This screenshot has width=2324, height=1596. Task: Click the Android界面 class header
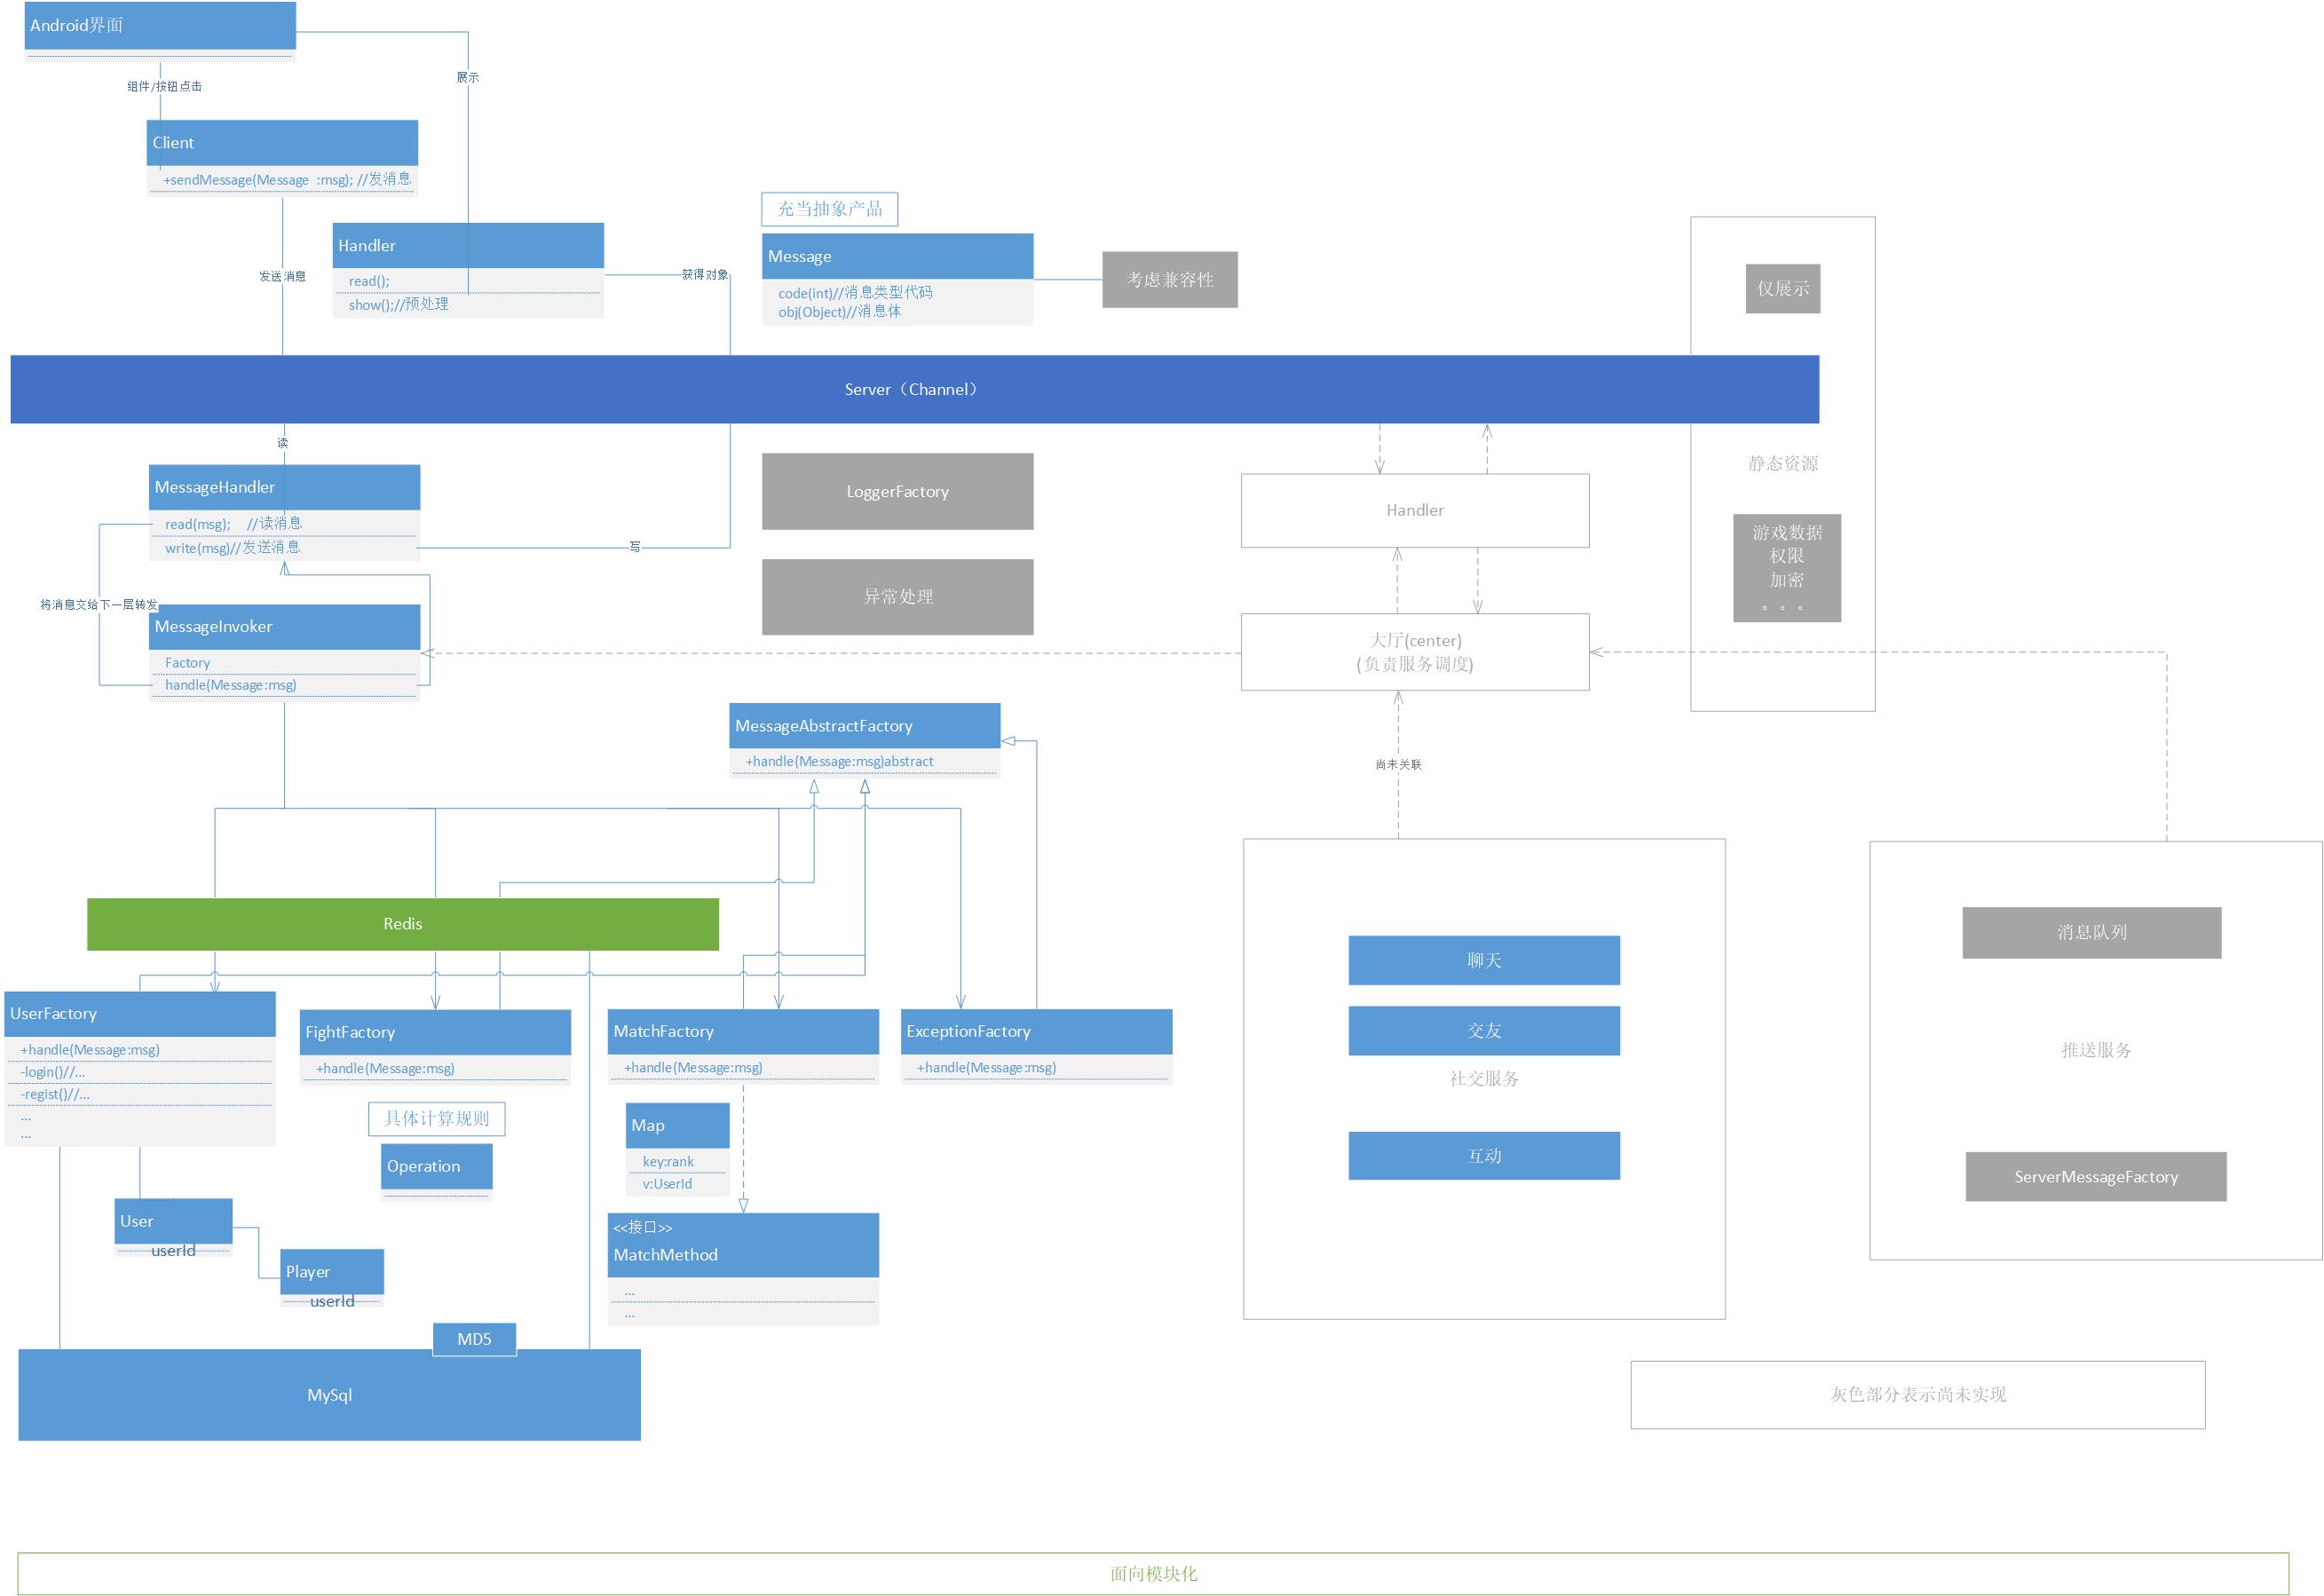(x=160, y=25)
